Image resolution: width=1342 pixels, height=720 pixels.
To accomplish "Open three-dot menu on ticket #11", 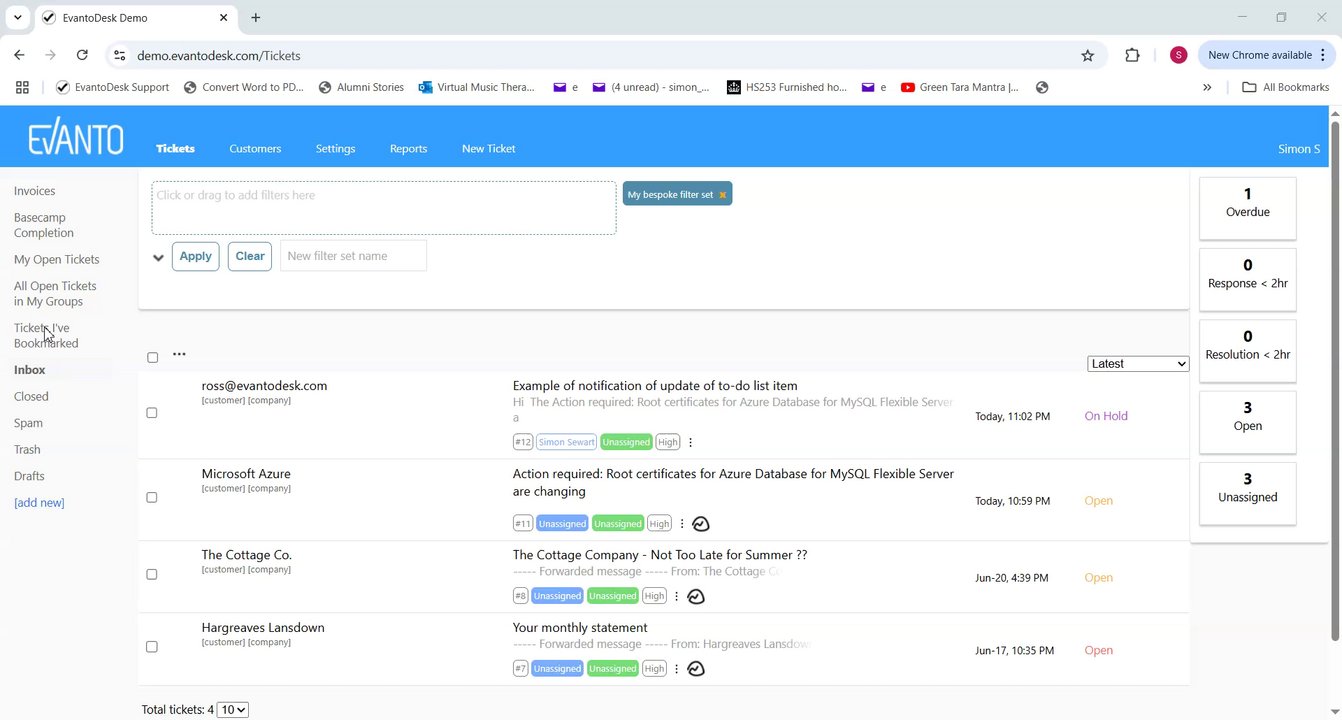I will click(x=682, y=524).
